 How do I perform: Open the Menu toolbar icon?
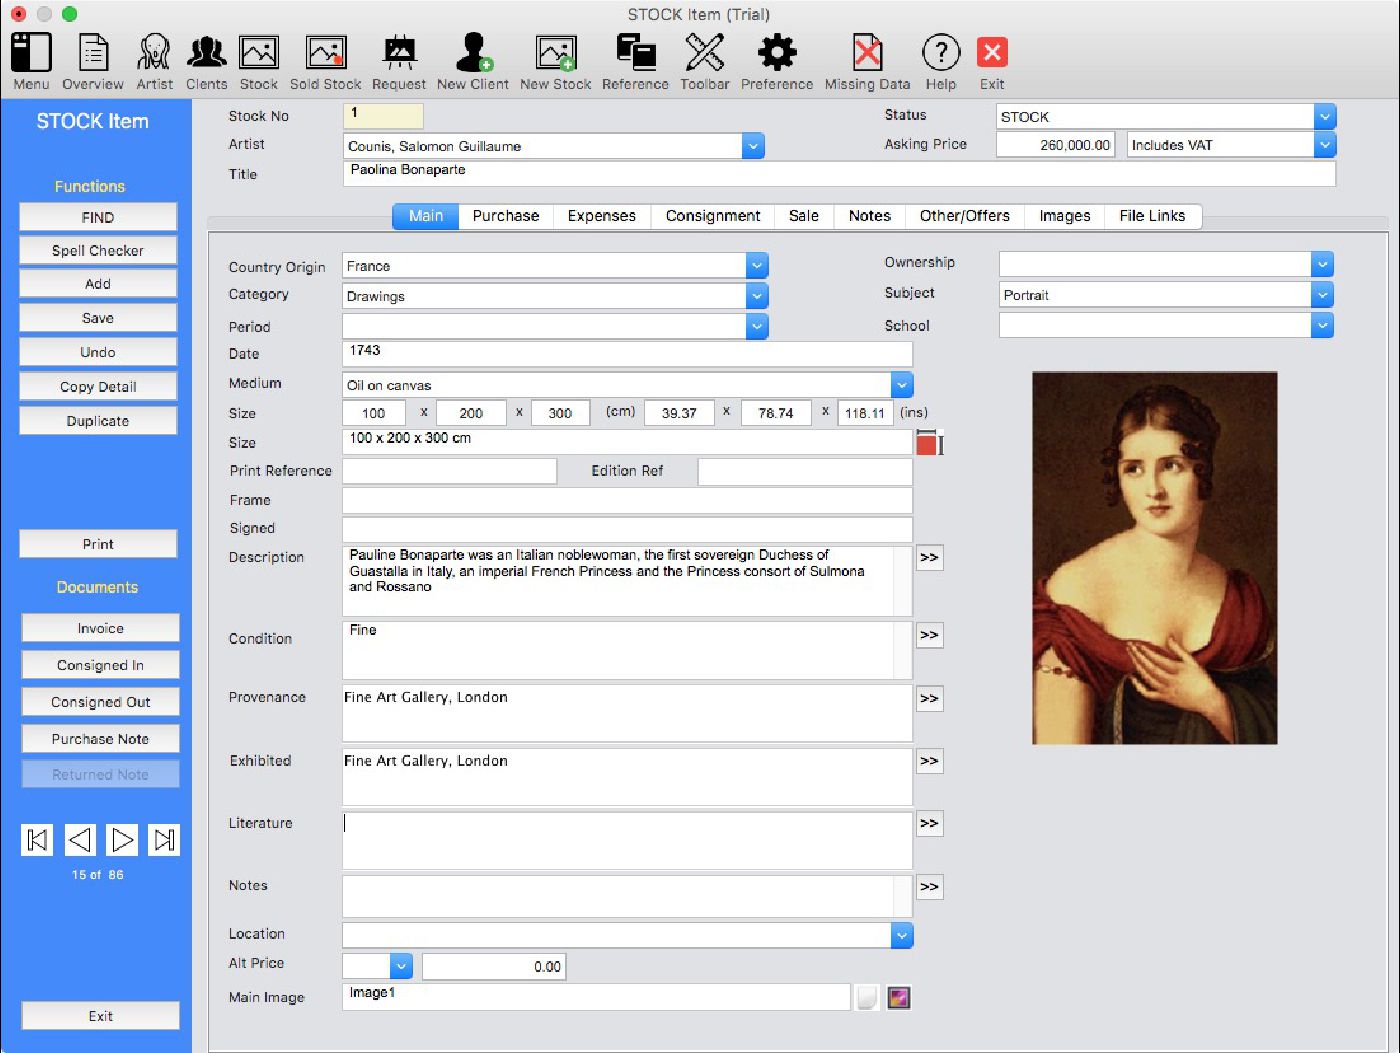pyautogui.click(x=31, y=62)
